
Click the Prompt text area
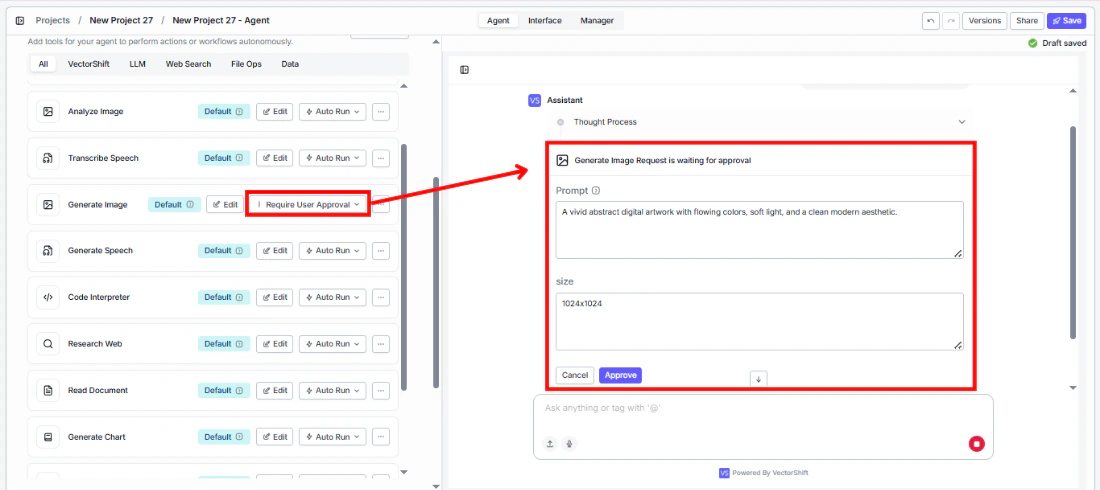pyautogui.click(x=760, y=230)
